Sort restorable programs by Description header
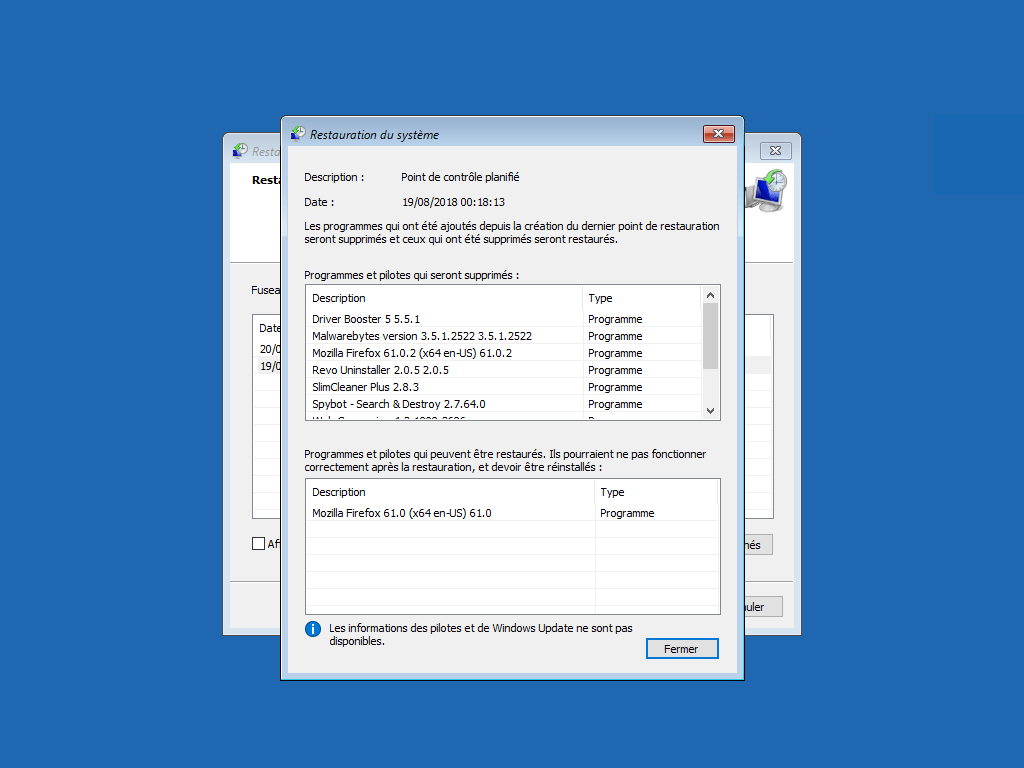 (x=450, y=492)
